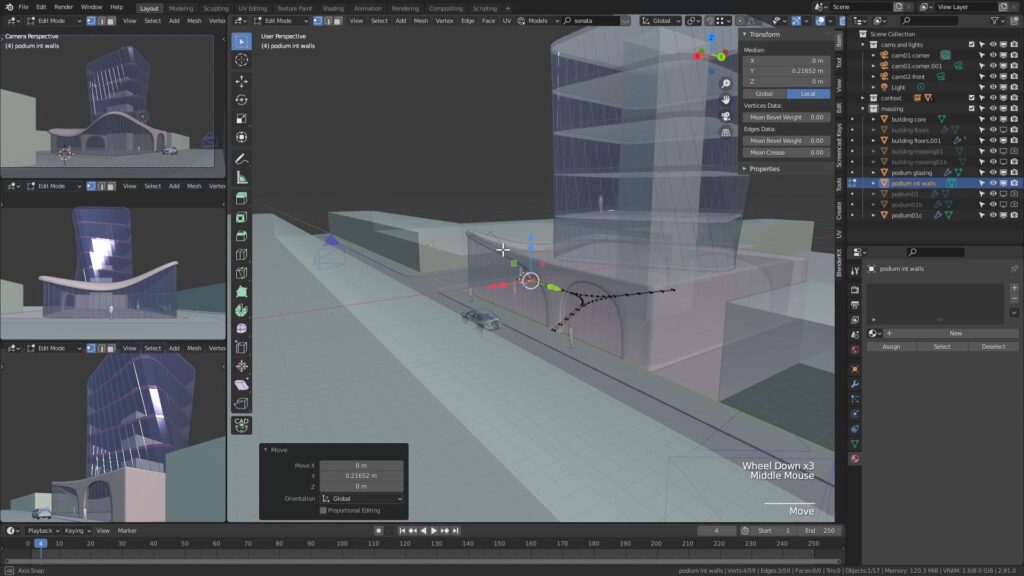Collapse the Transform panel
This screenshot has width=1024, height=576.
point(744,34)
